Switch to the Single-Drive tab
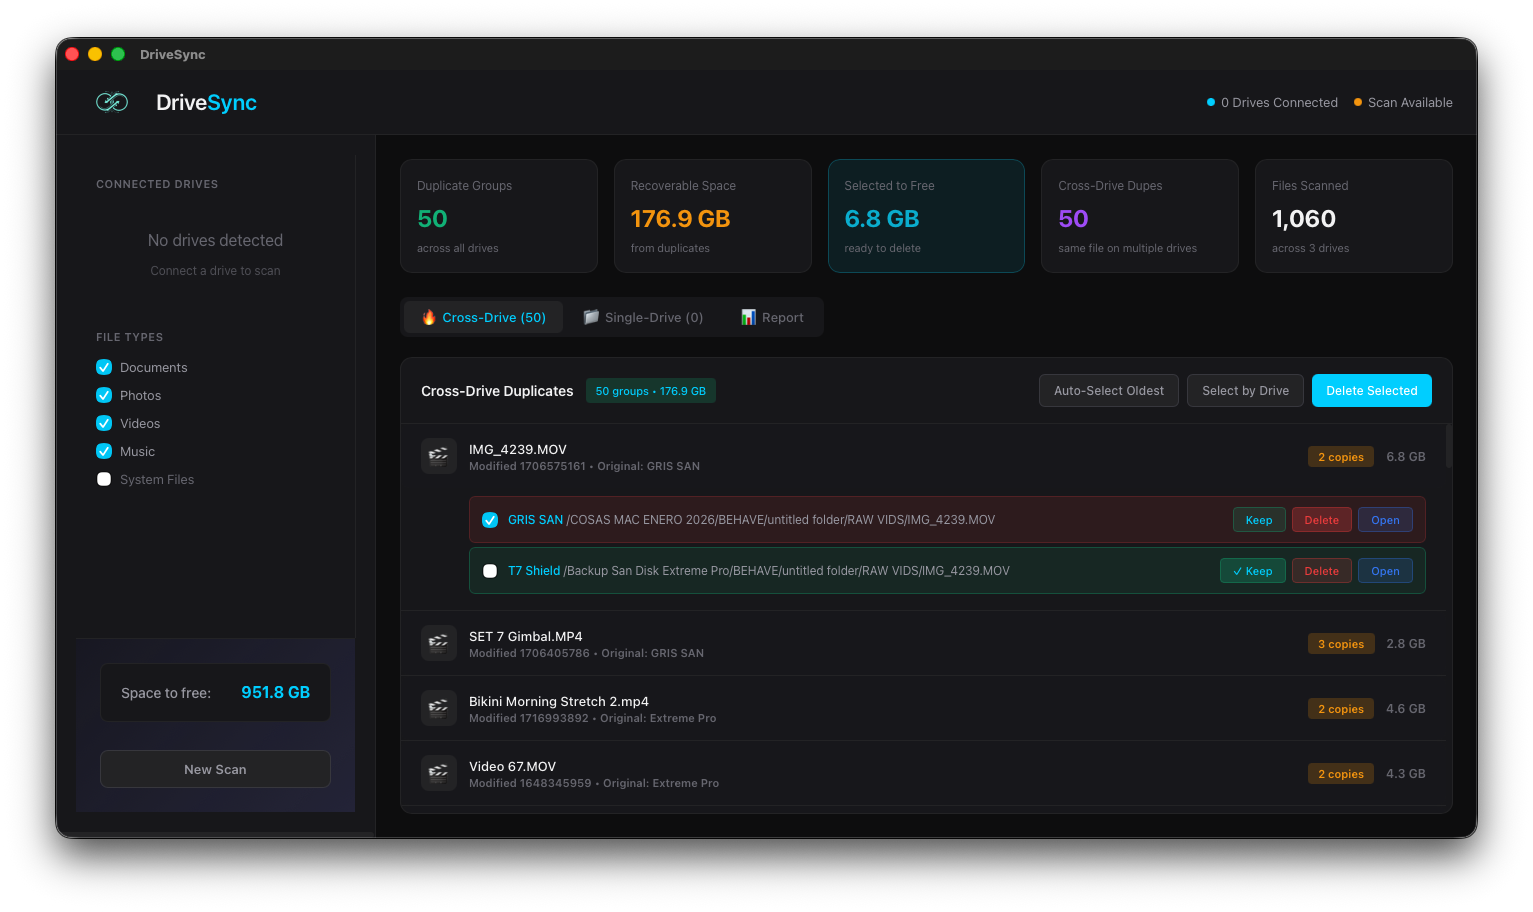The height and width of the screenshot is (912, 1533). click(x=645, y=317)
